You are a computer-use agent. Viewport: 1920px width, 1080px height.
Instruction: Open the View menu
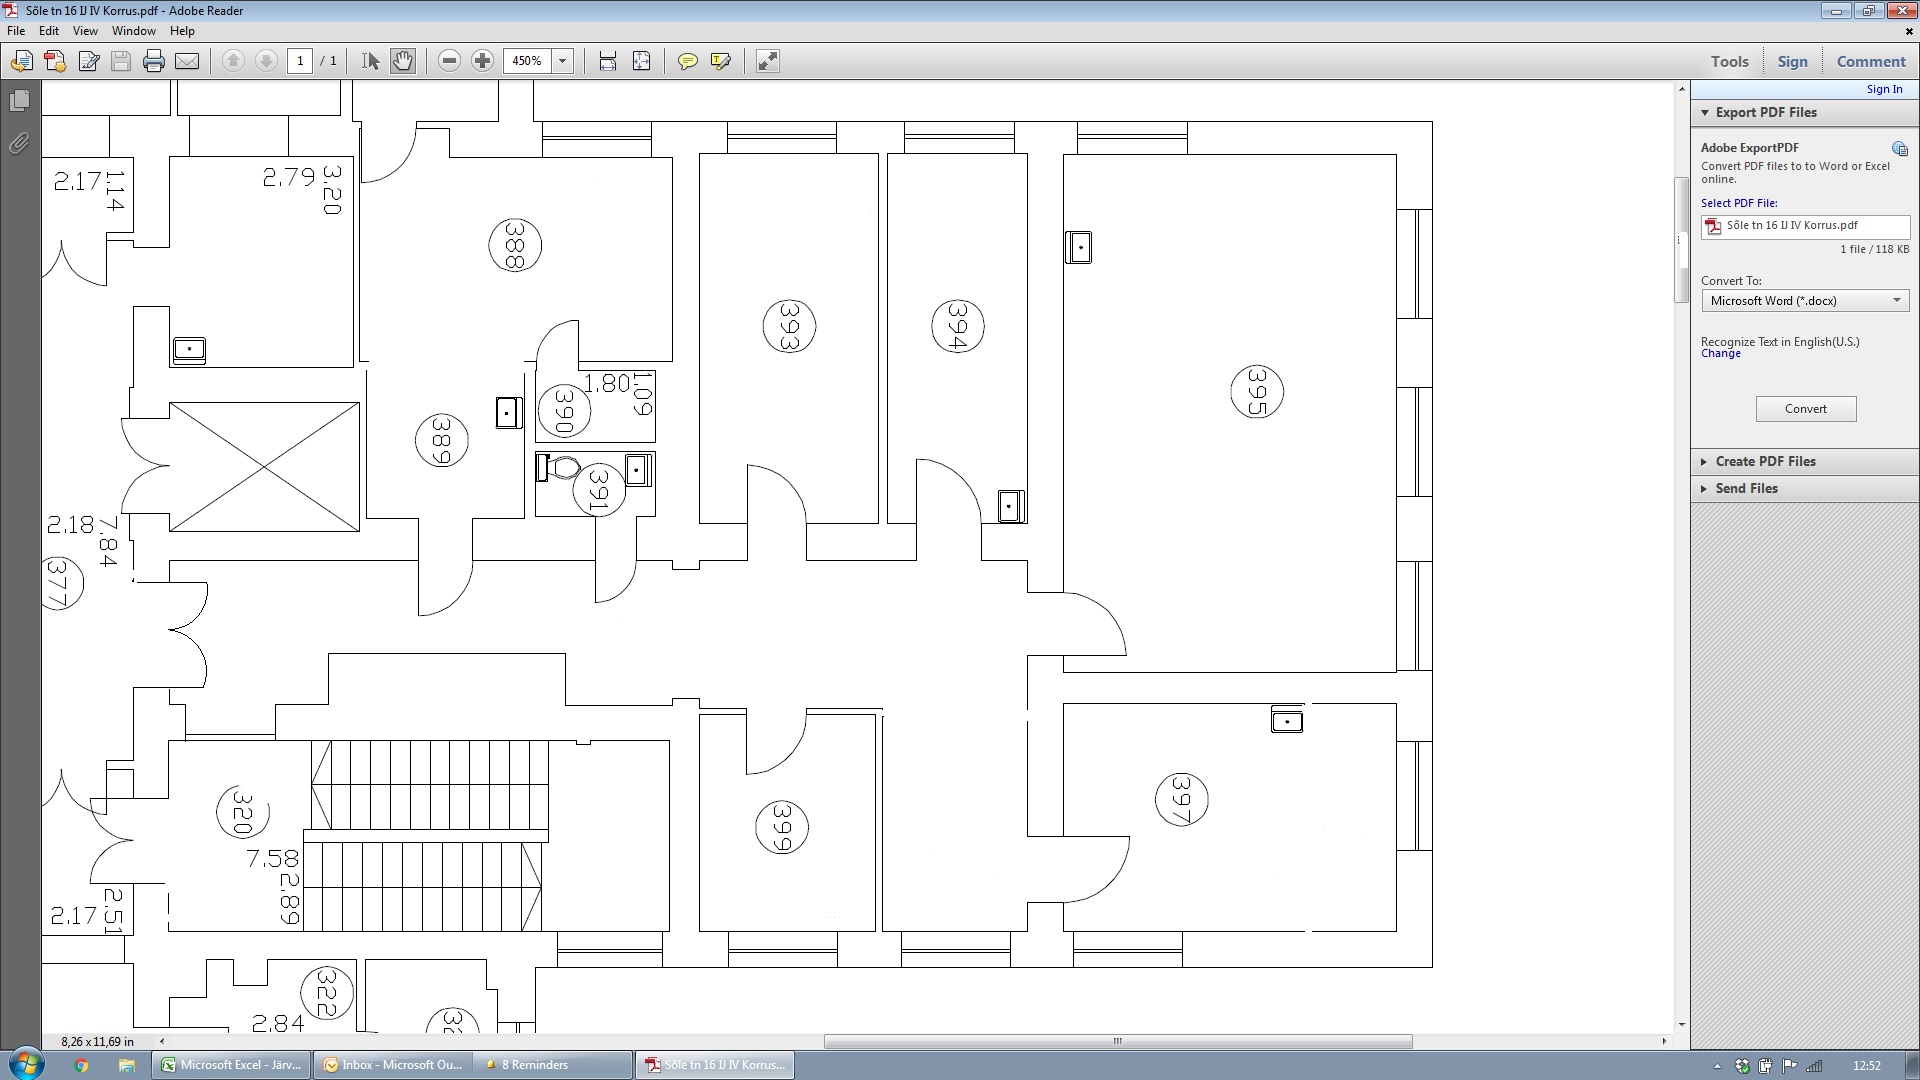click(85, 31)
